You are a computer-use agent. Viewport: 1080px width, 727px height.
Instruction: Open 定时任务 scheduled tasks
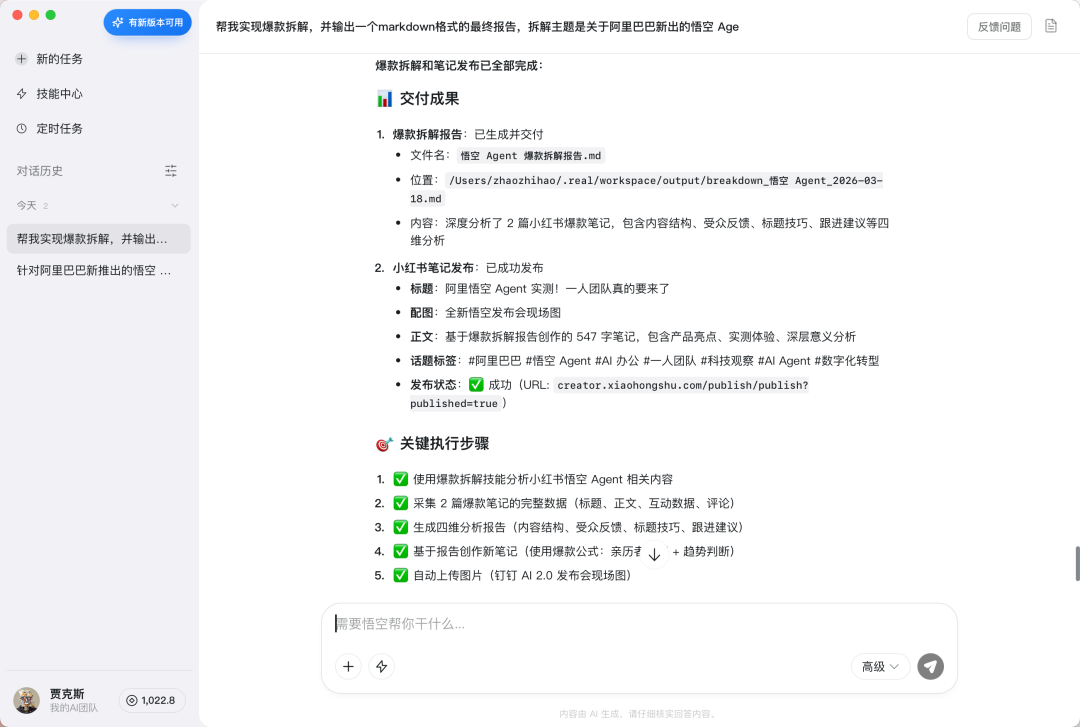[x=62, y=128]
